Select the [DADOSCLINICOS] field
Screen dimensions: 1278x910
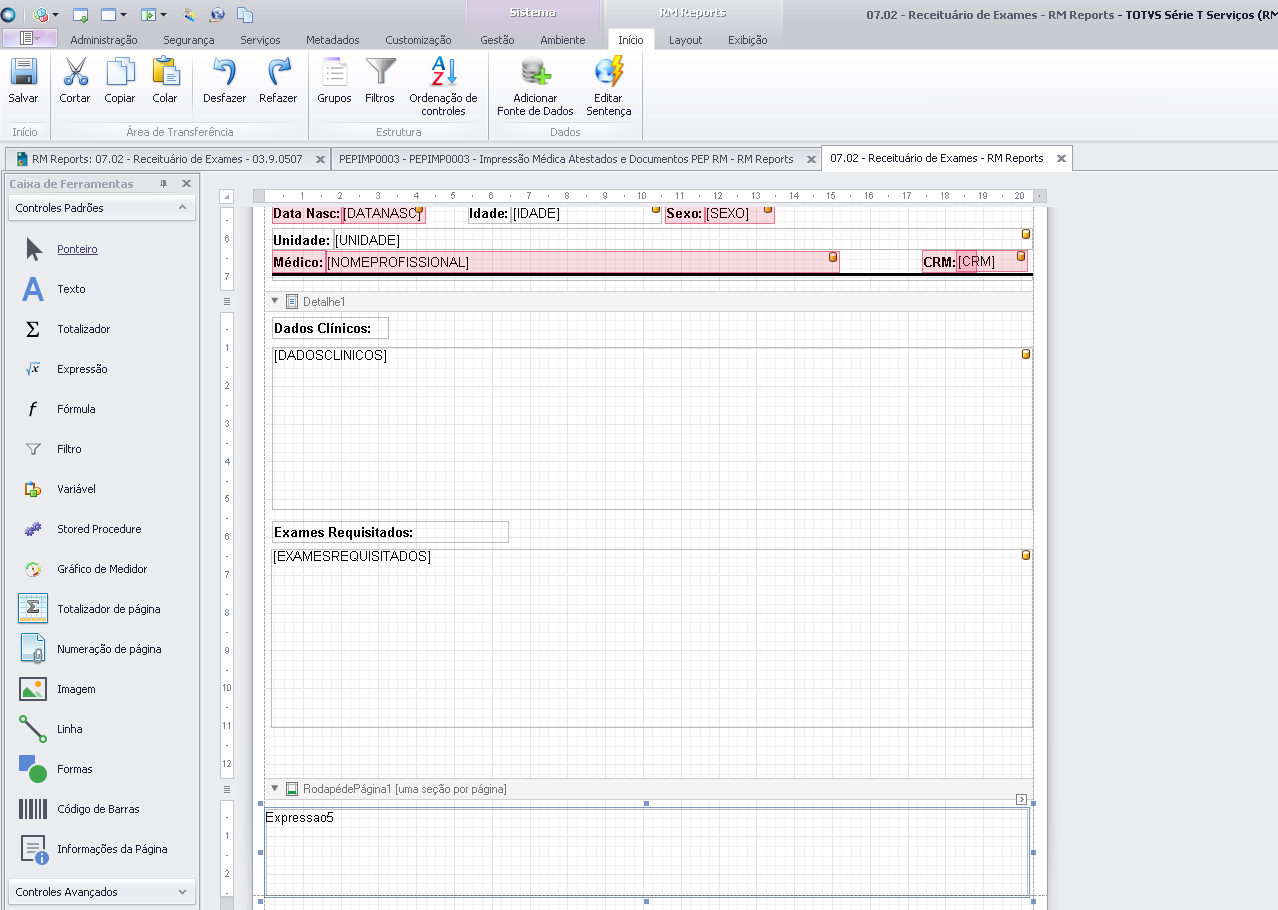[652, 428]
